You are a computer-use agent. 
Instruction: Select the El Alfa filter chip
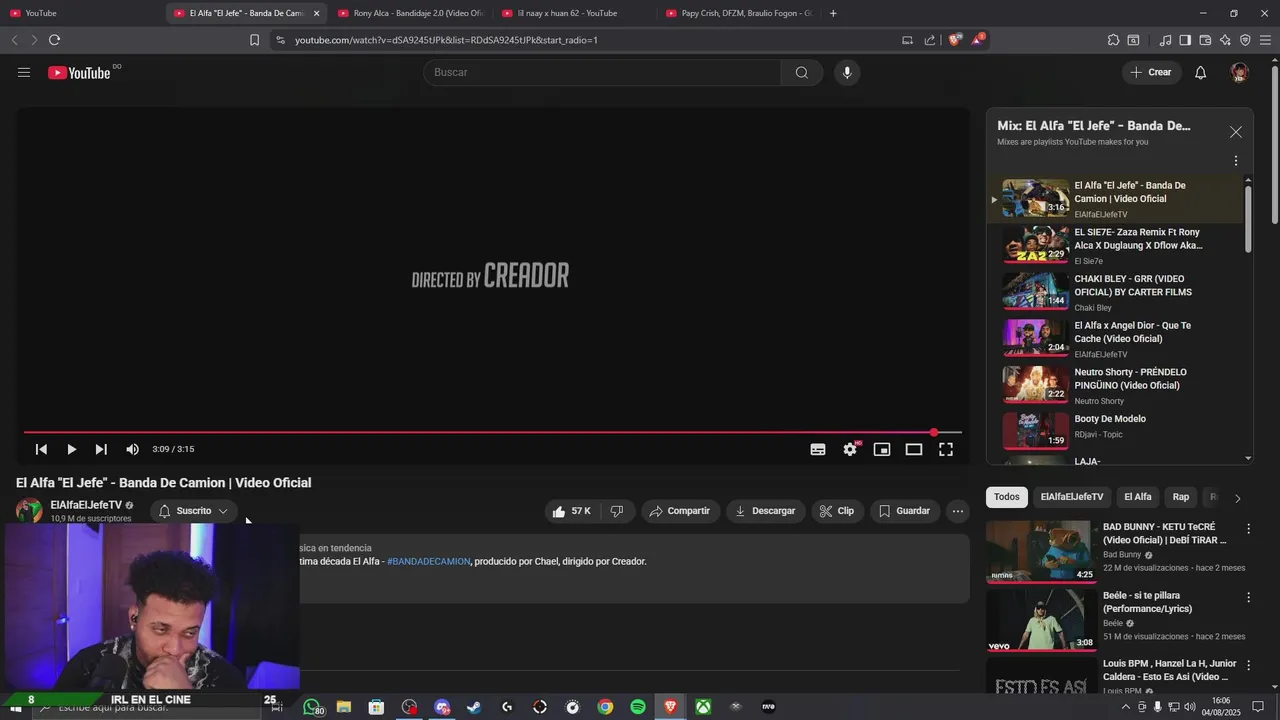coord(1137,497)
